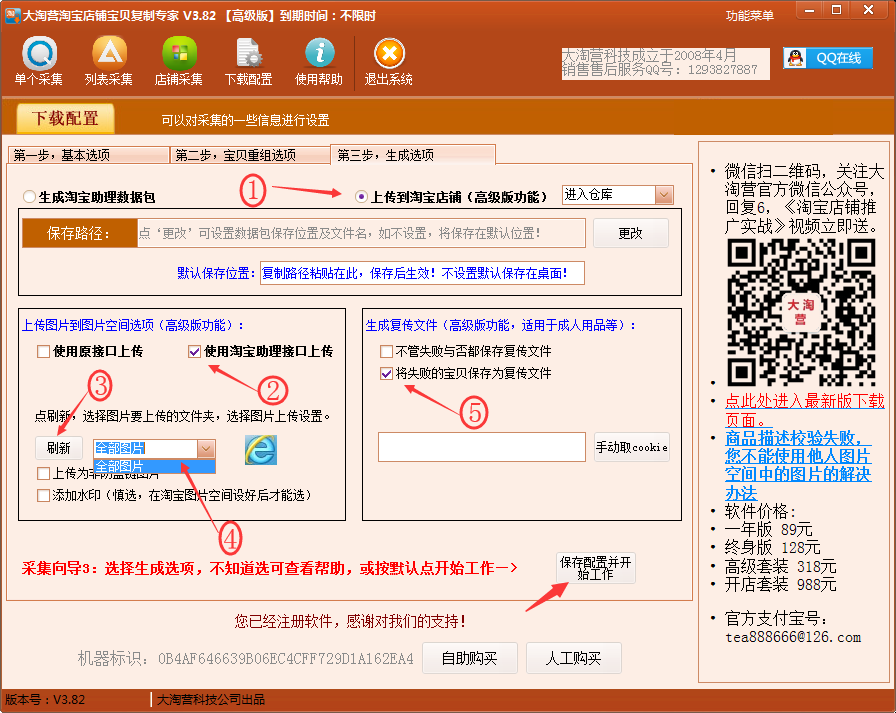Click the 机器标识 machine ID text

(246, 659)
